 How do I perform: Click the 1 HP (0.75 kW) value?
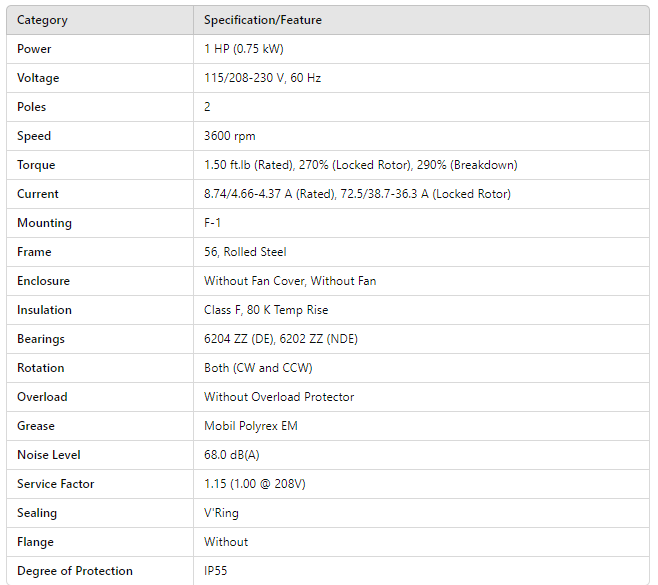244,49
